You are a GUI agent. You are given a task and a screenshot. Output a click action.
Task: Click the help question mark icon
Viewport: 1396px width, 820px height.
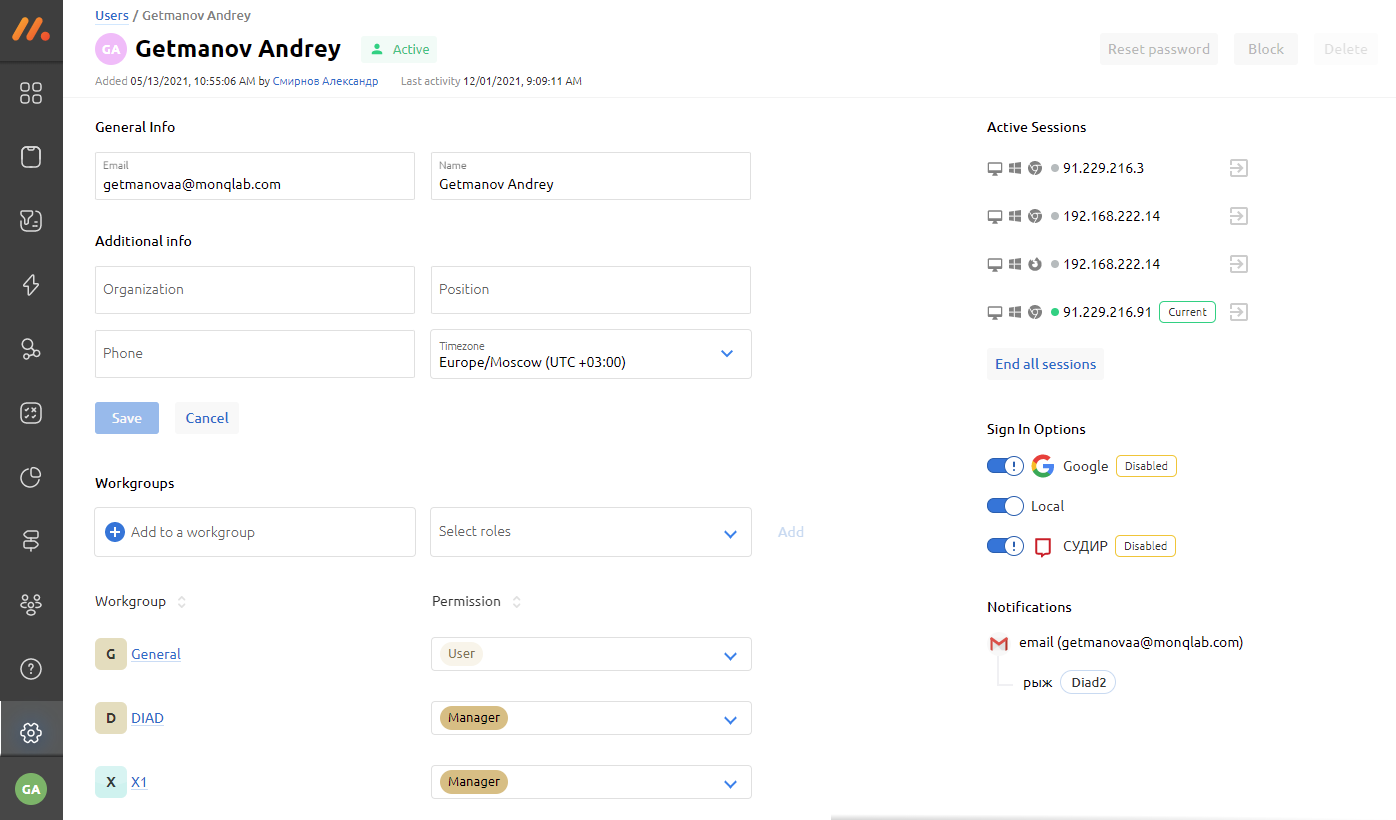tap(31, 668)
